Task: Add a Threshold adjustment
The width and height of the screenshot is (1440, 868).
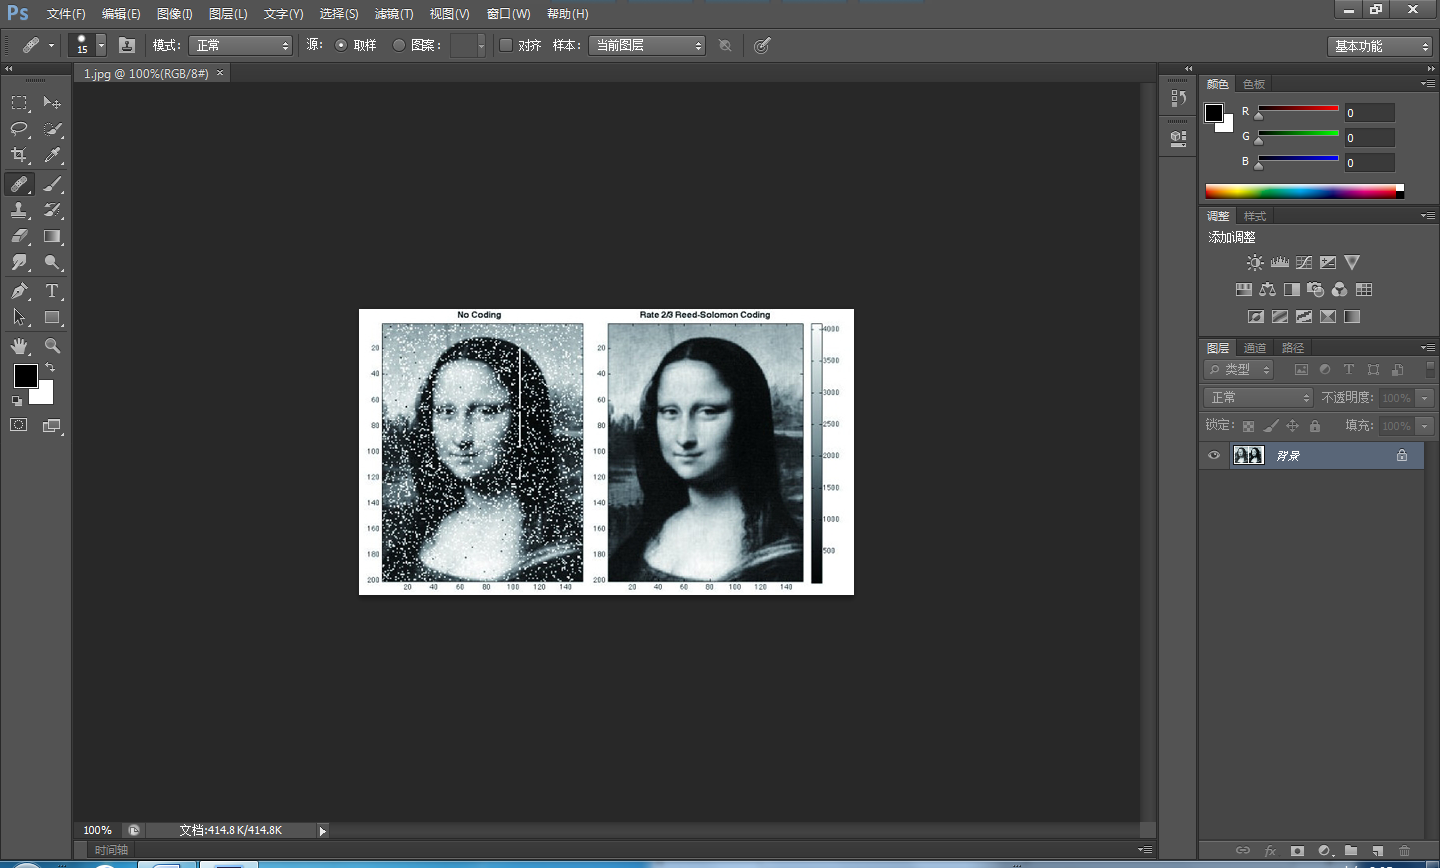Action: click(x=1304, y=316)
